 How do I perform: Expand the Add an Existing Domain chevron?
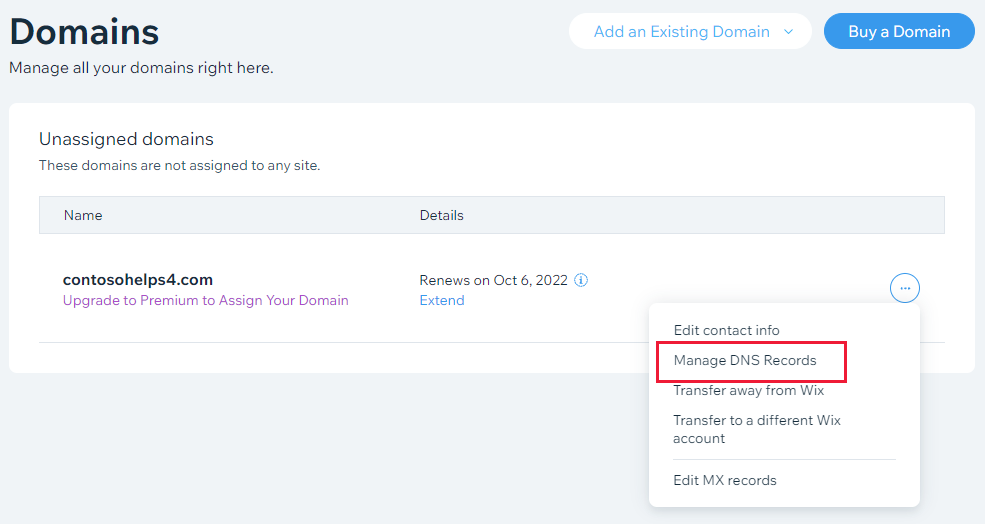coord(788,32)
